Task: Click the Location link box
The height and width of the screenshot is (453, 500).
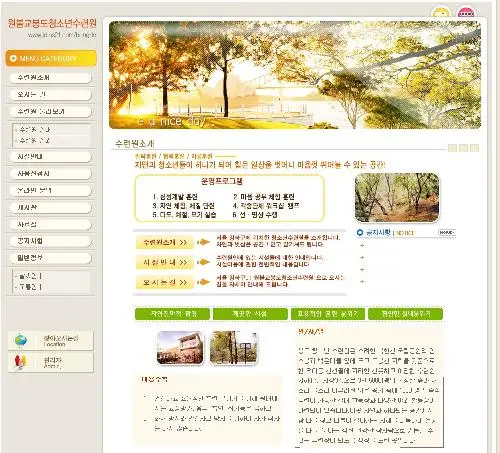Action: pos(51,341)
